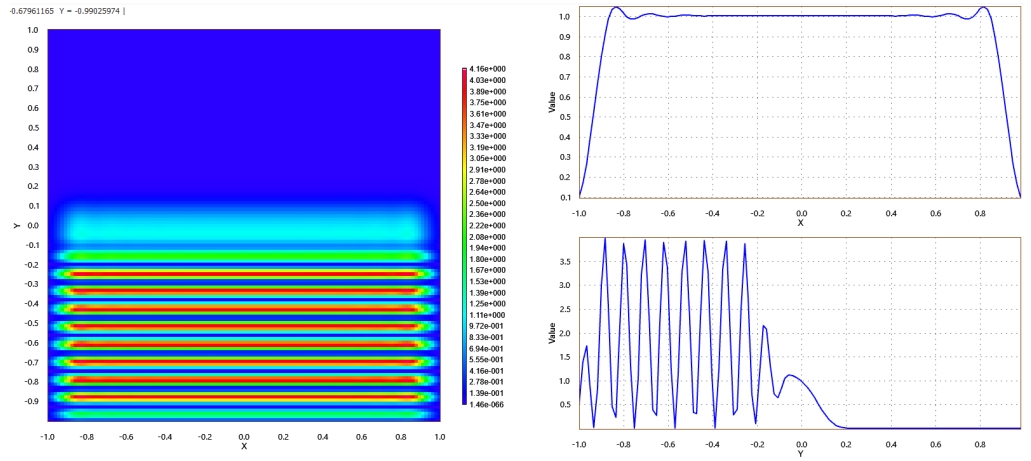Click the X axis title under the top plot
This screenshot has width=1031, height=461.
click(x=800, y=223)
